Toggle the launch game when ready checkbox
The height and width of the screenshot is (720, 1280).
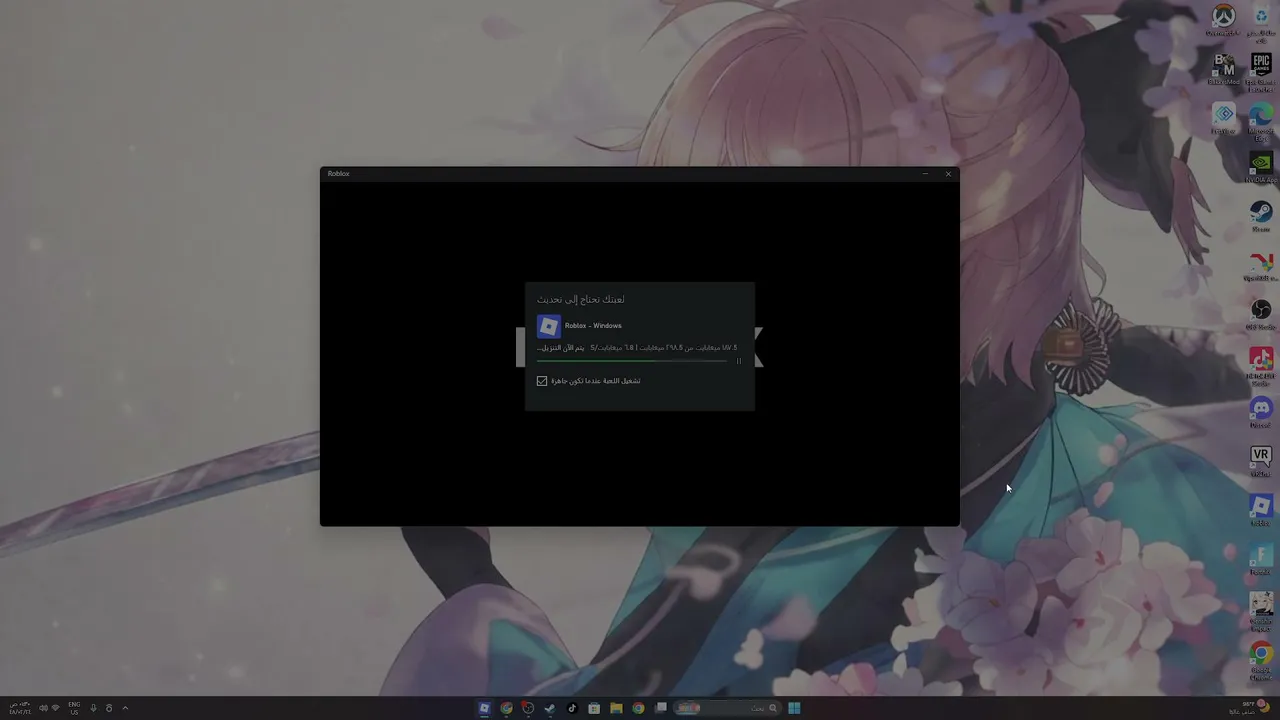(542, 381)
